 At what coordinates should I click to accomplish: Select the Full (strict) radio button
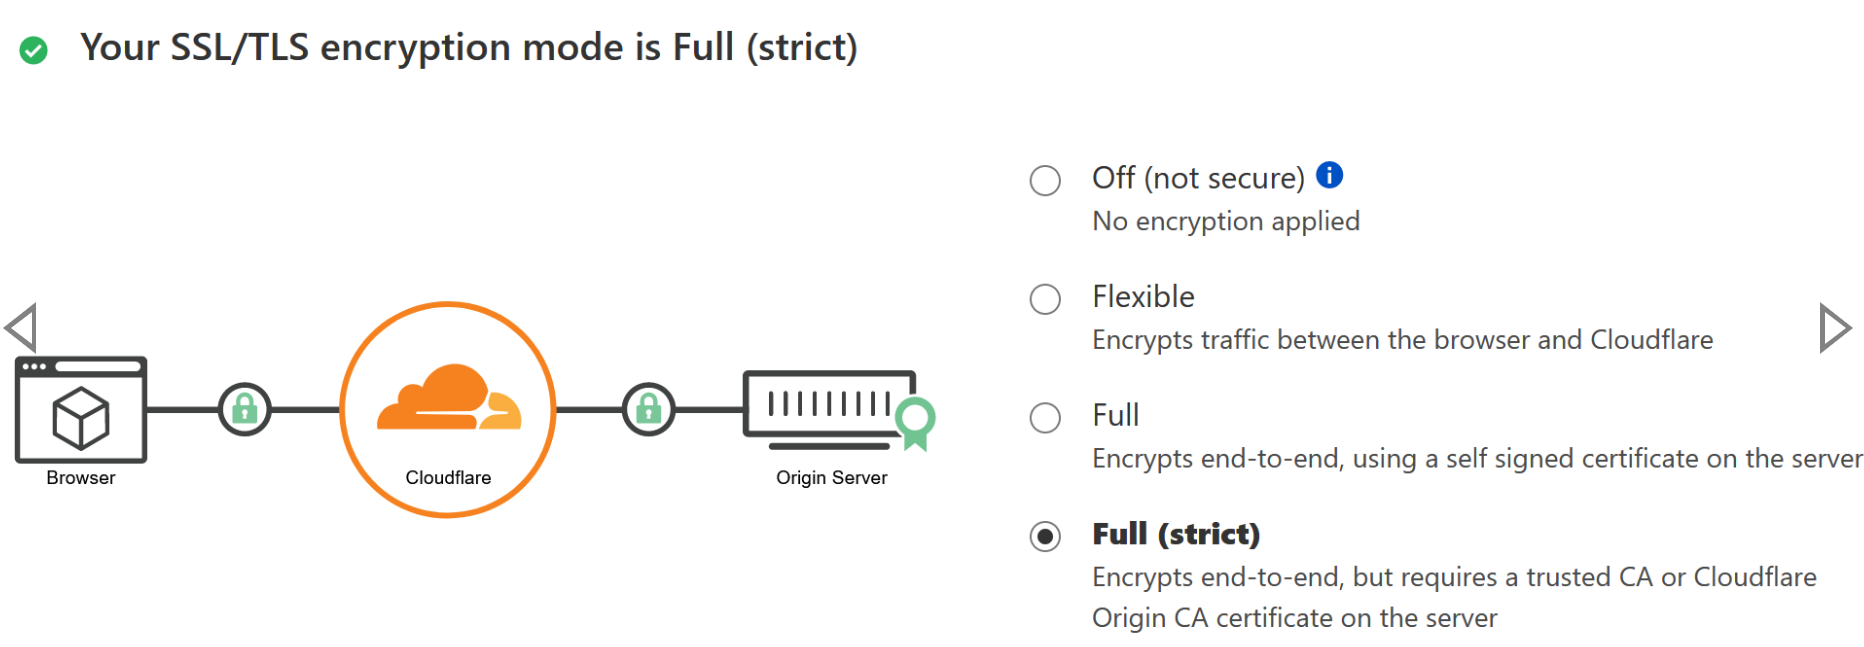point(1045,537)
